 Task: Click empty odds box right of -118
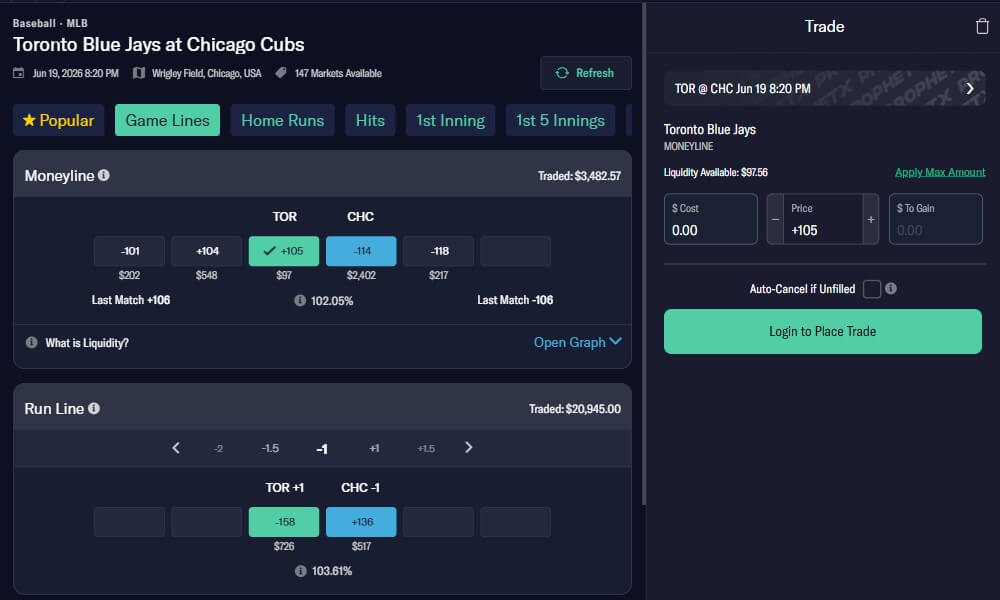[x=515, y=251]
